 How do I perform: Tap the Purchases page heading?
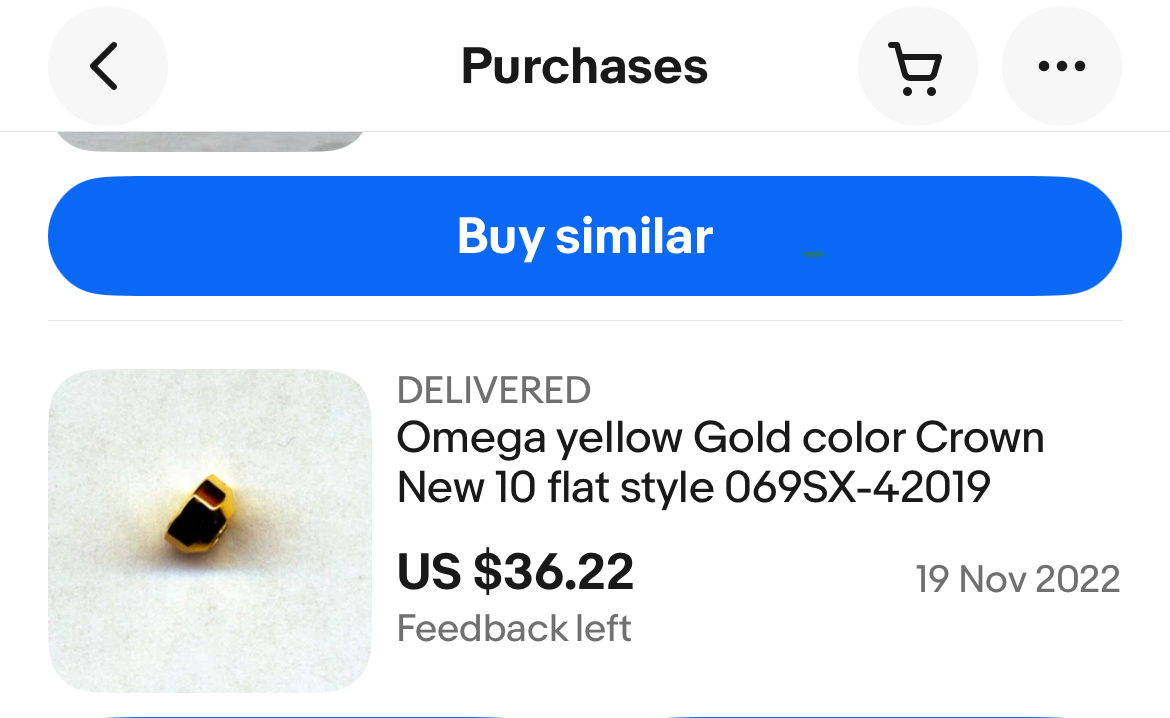584,67
